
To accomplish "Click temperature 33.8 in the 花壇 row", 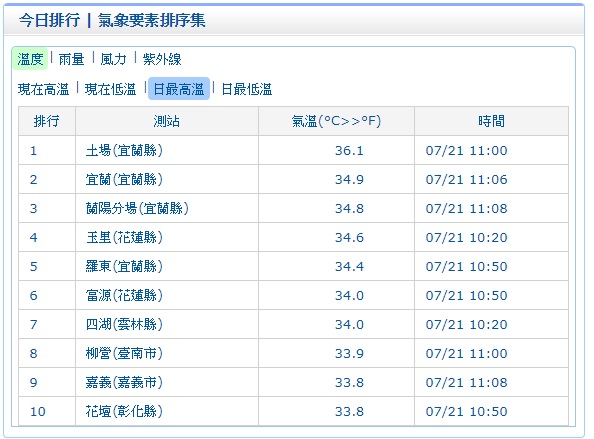I will [349, 412].
